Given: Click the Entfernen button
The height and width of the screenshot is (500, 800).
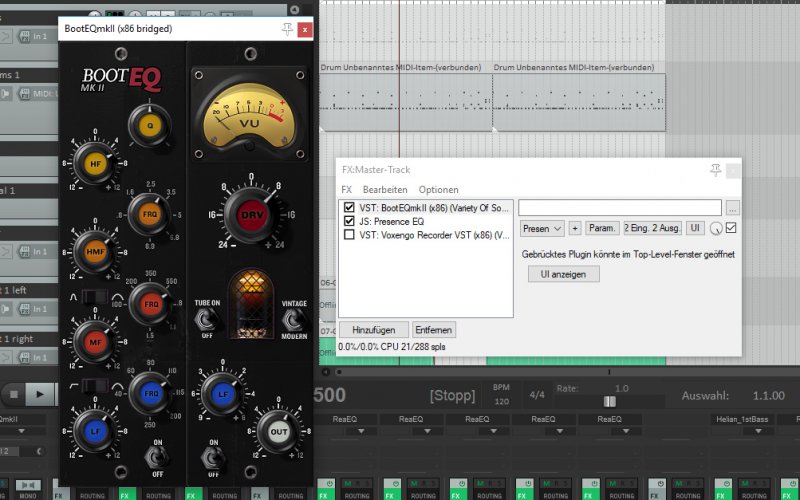Looking at the screenshot, I should click(x=433, y=330).
